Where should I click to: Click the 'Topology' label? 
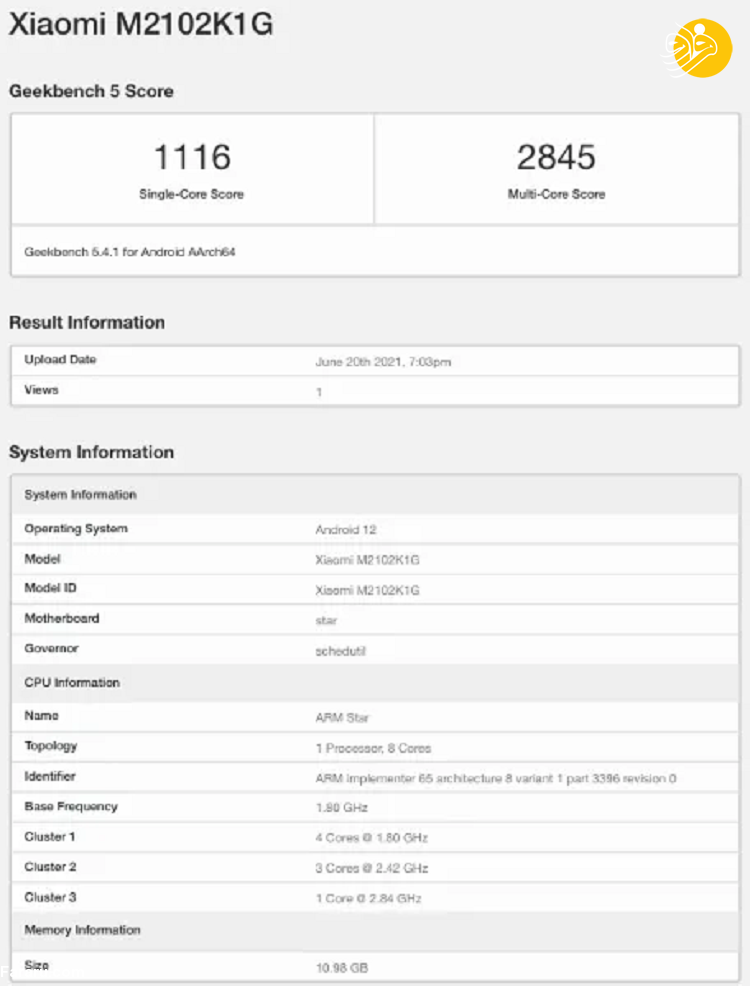[51, 746]
